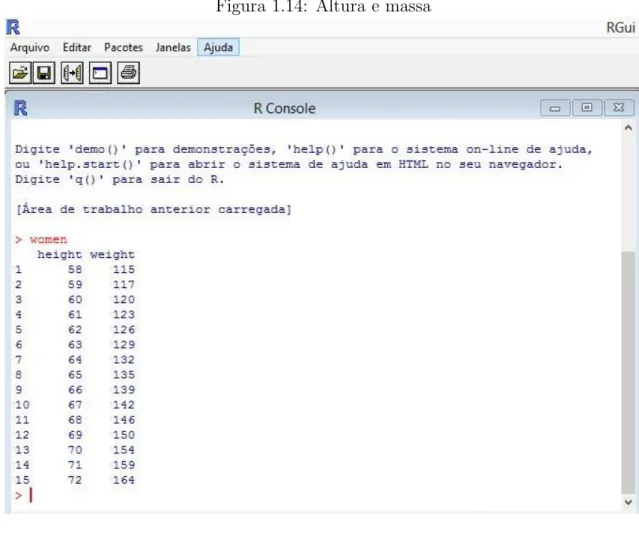639x540 pixels.
Task: Click height value 72
Action: pyautogui.click(x=75, y=480)
